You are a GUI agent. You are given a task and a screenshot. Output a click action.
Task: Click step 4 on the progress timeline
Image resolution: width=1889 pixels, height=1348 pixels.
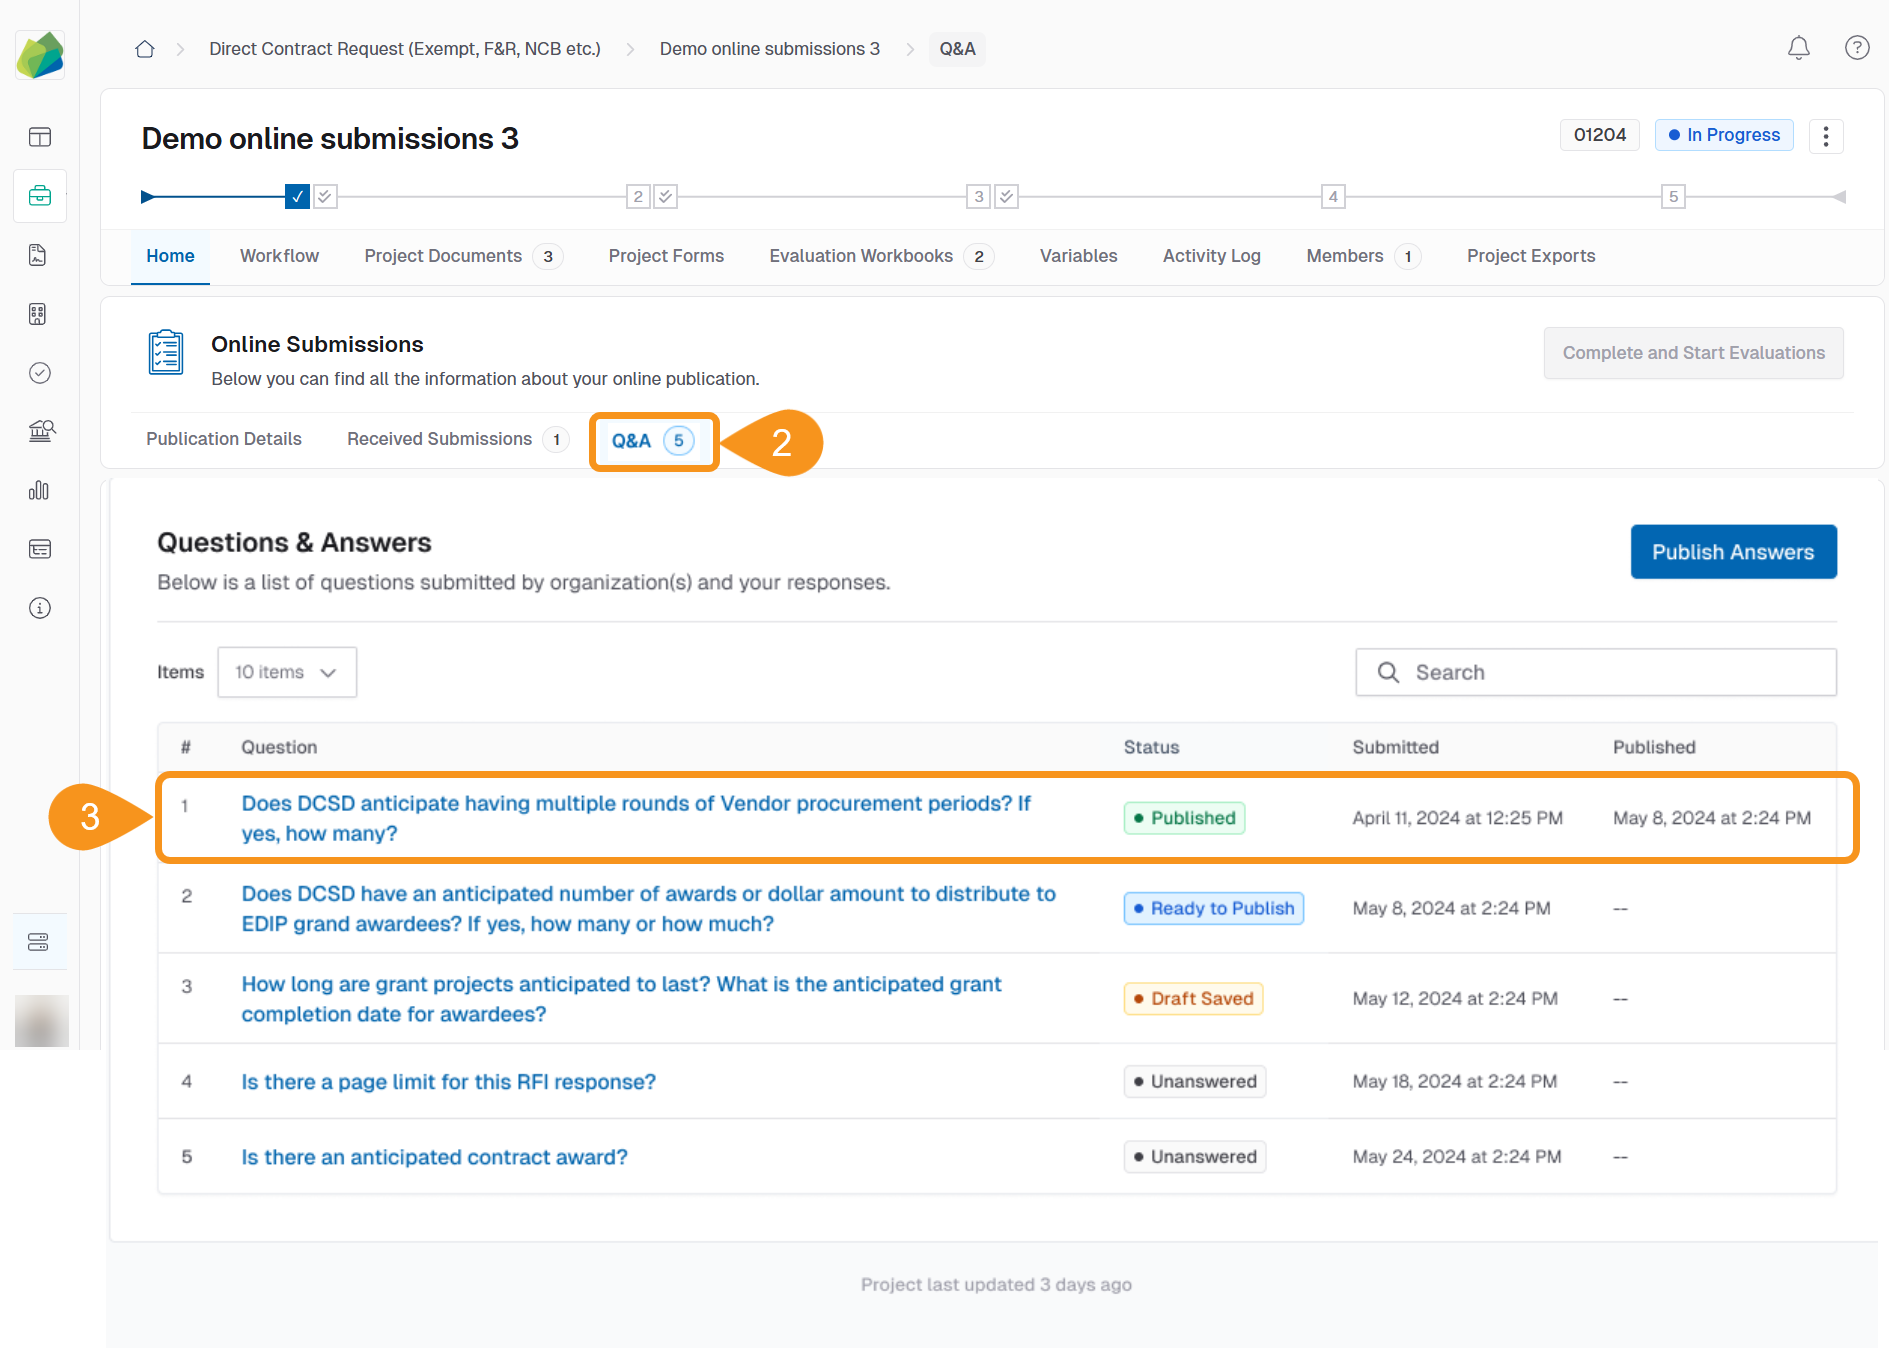point(1332,197)
